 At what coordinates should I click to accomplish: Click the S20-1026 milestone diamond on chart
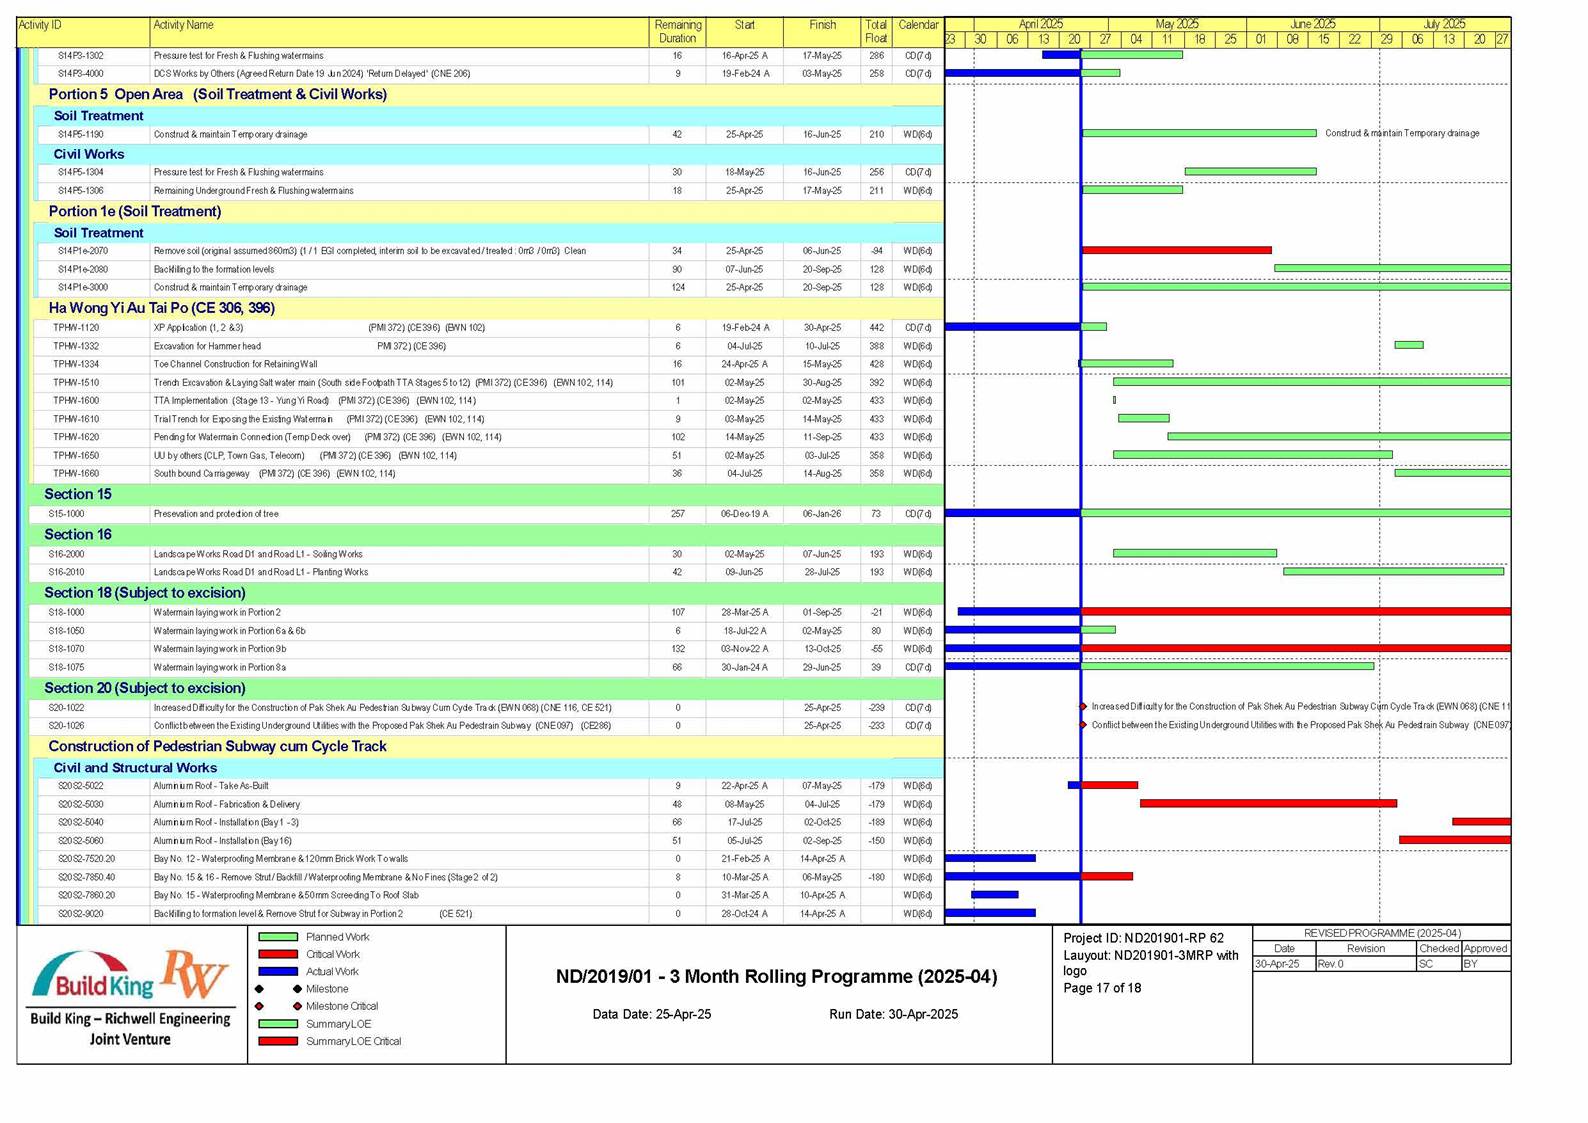pos(1083,725)
